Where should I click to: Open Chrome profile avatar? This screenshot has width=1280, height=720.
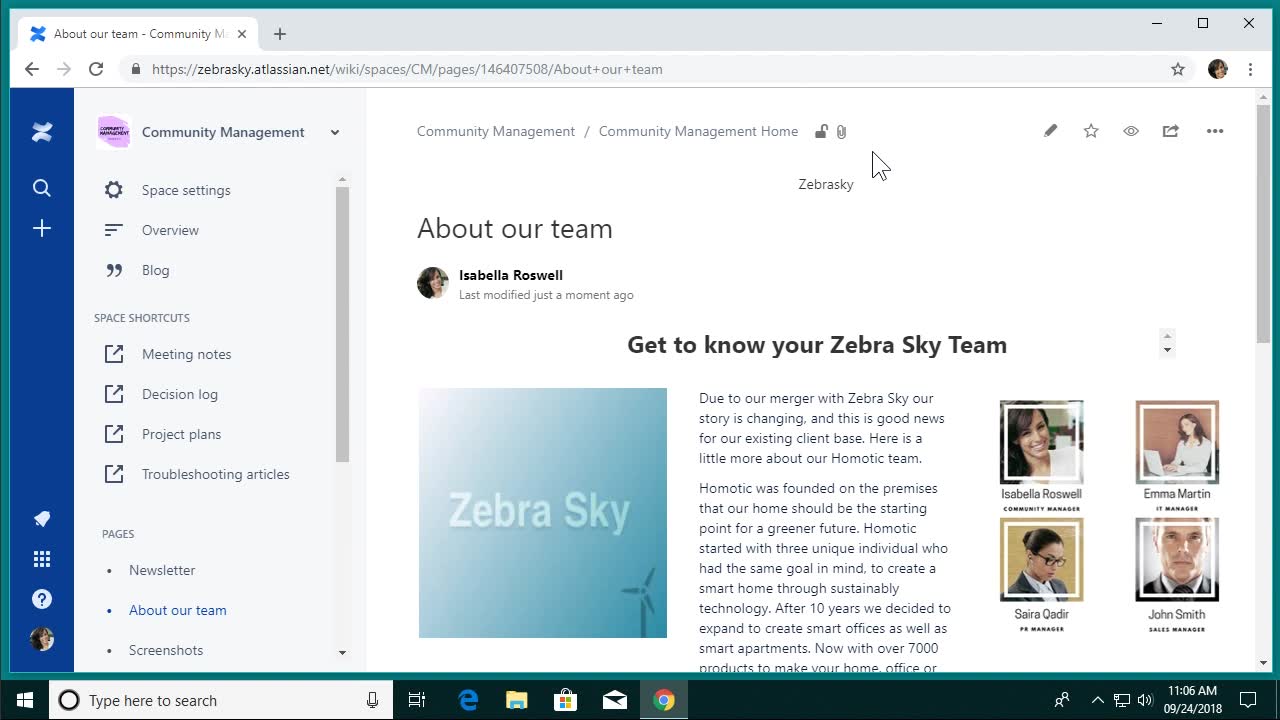coord(1218,69)
